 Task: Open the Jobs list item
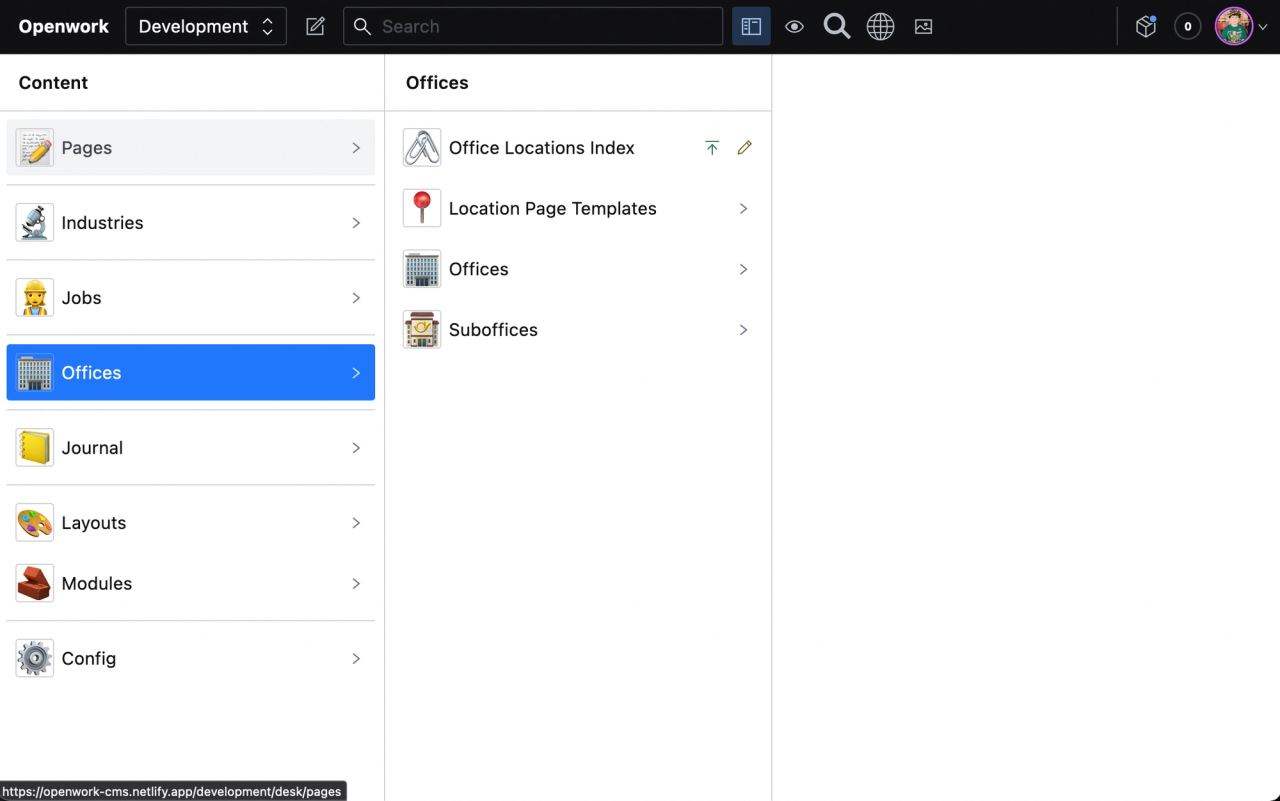click(191, 298)
